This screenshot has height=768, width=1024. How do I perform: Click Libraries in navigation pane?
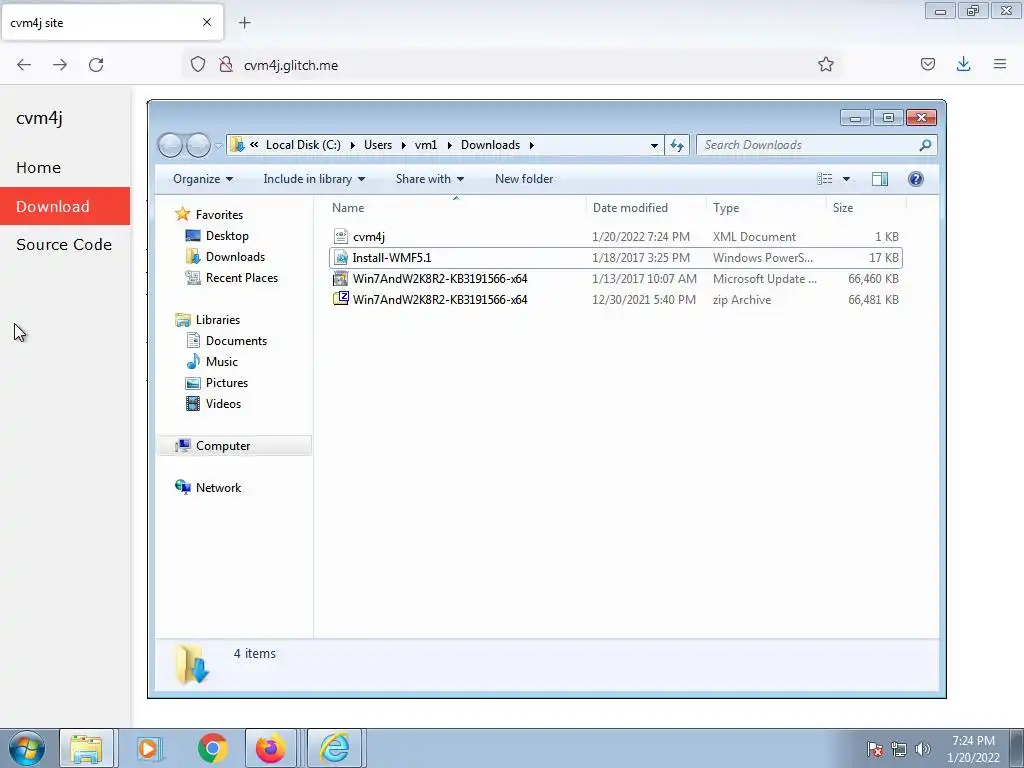(217, 320)
